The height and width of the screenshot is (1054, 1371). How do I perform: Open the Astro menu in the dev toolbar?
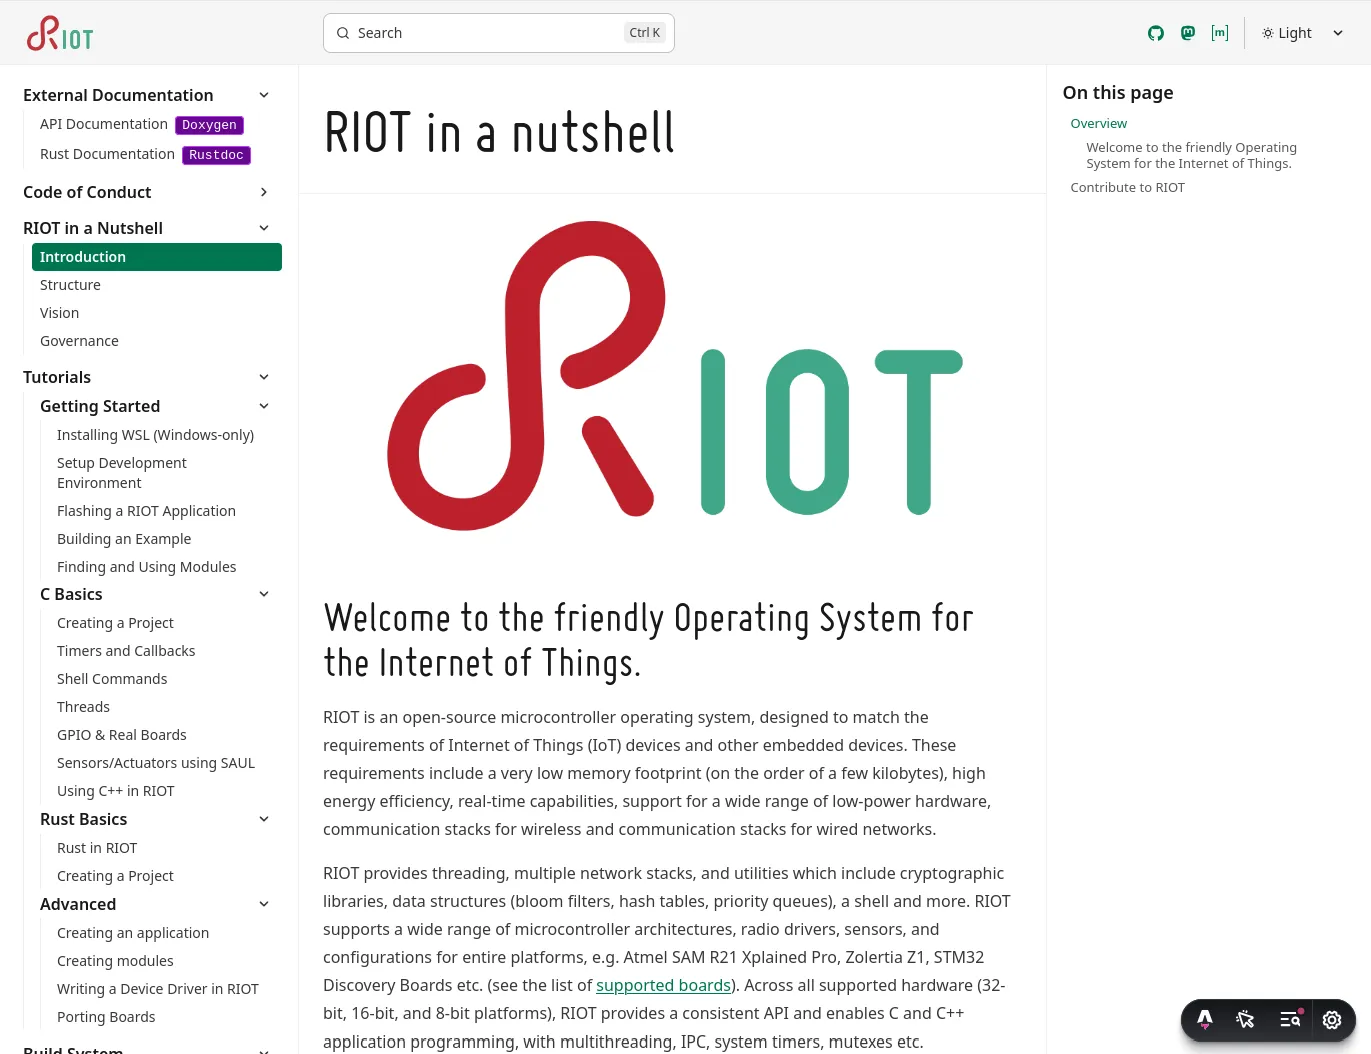(x=1205, y=1020)
